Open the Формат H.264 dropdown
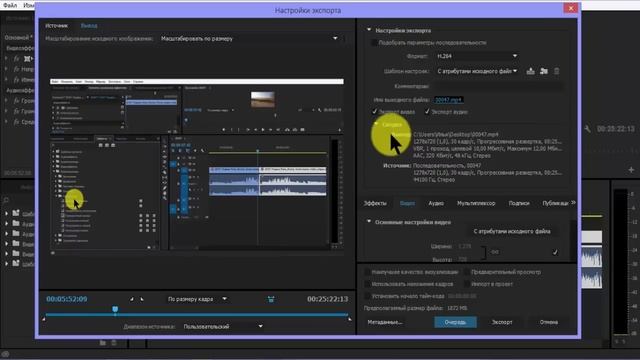This screenshot has height=360, width=640. [477, 56]
